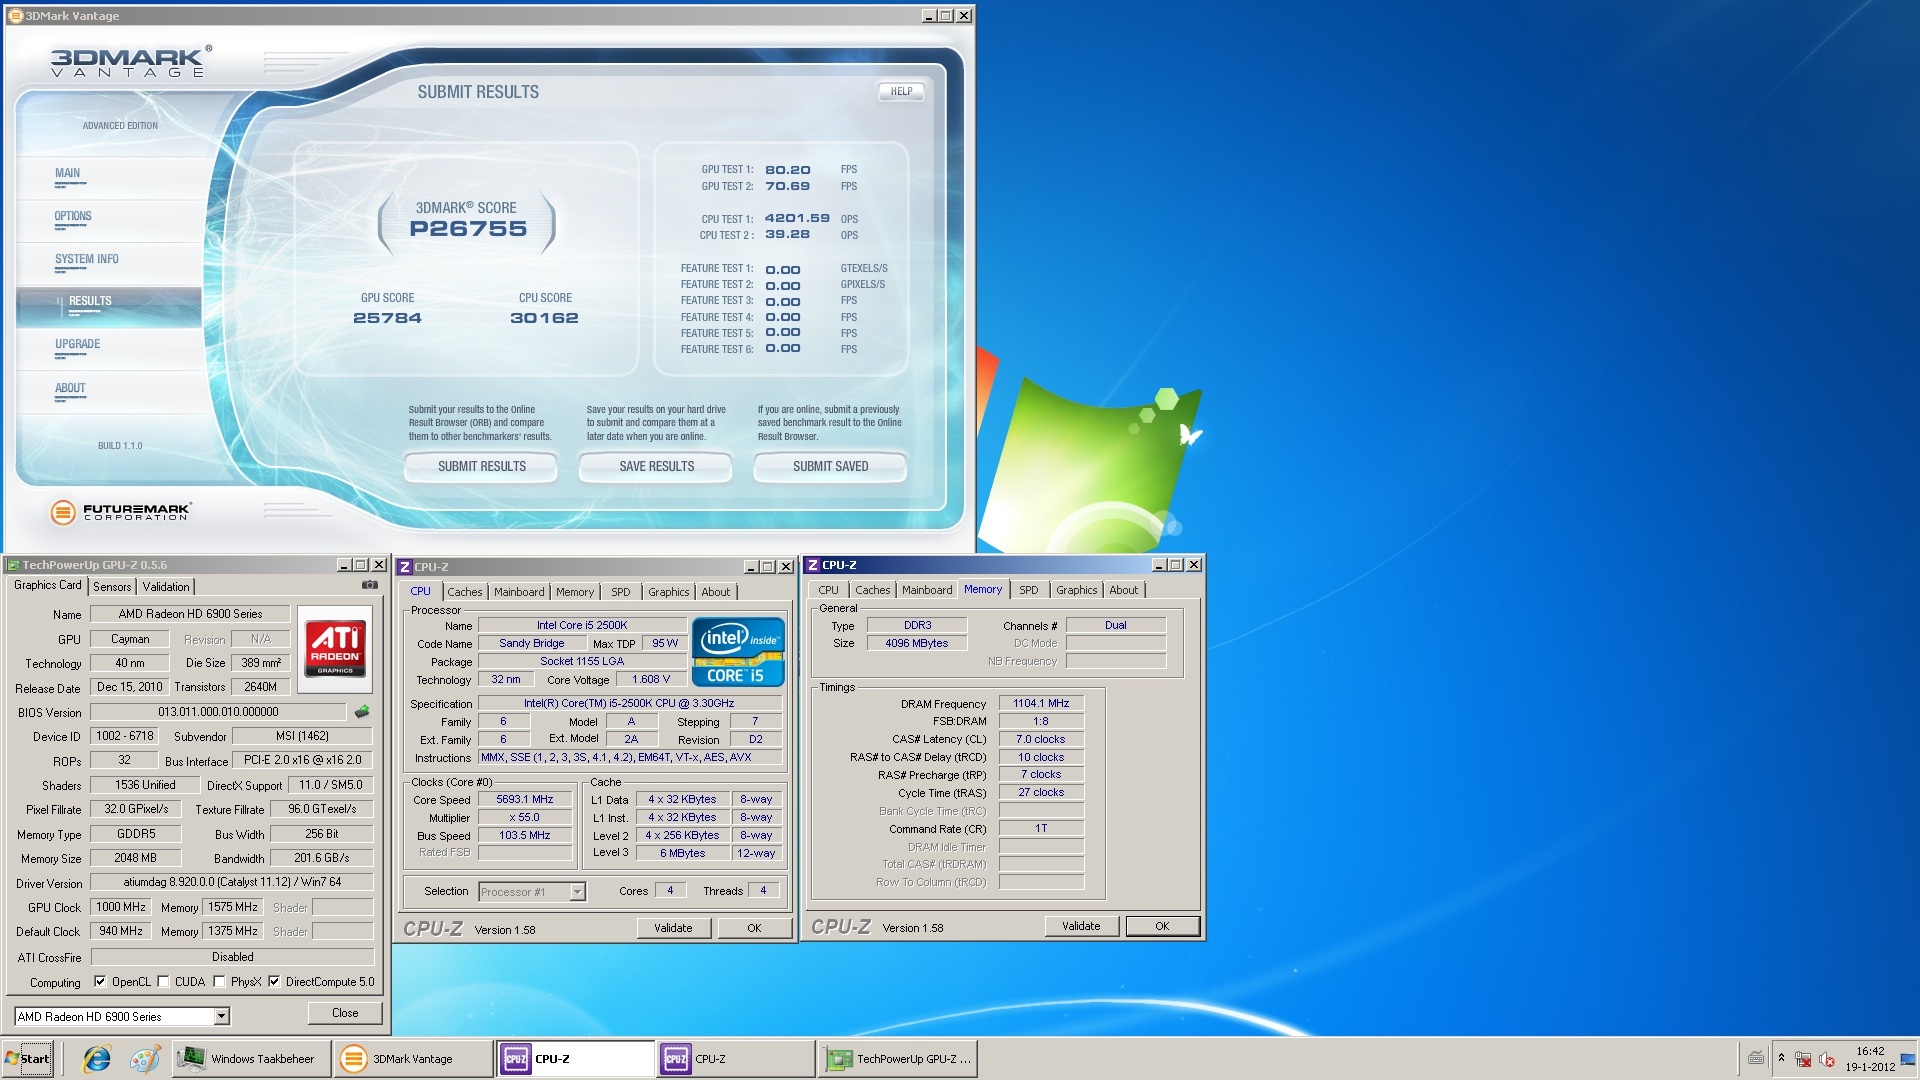Open the Mainboard tab in left CPU-Z
This screenshot has width=1920, height=1080.
point(519,592)
